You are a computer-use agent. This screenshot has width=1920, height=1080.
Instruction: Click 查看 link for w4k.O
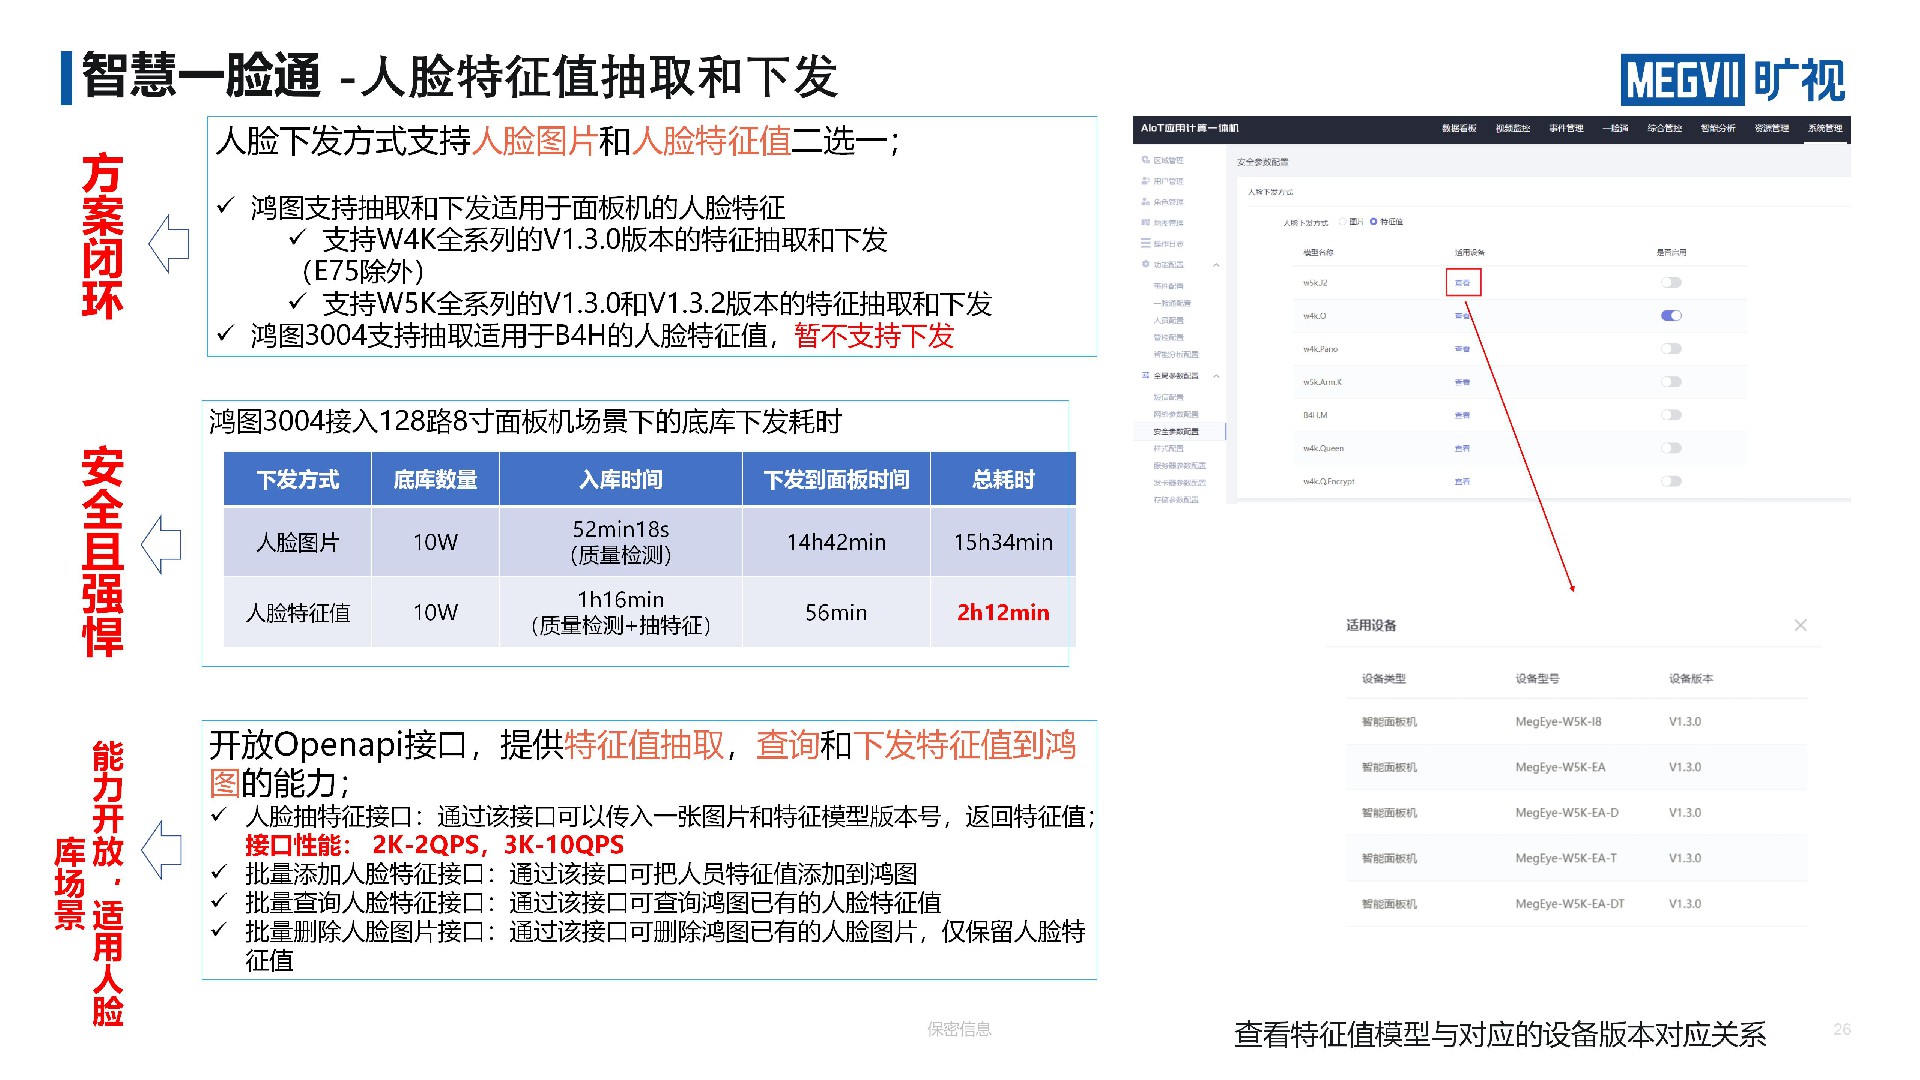pos(1462,316)
